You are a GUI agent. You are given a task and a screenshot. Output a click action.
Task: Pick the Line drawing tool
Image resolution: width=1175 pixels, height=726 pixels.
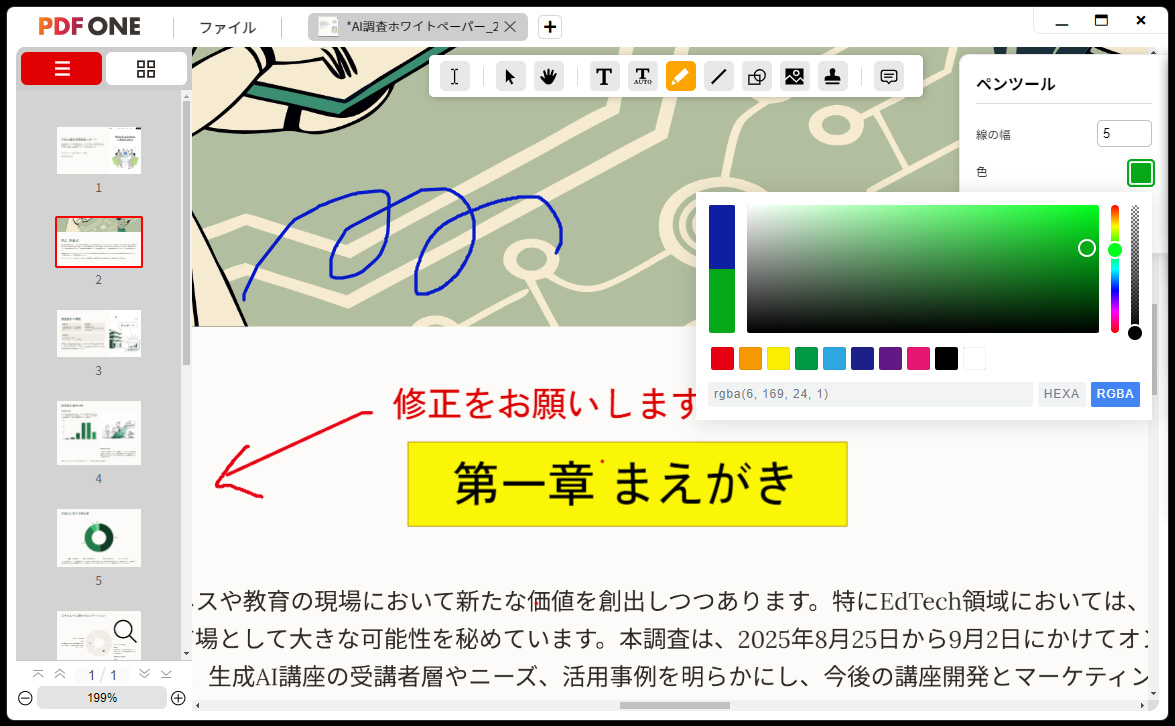pos(719,75)
